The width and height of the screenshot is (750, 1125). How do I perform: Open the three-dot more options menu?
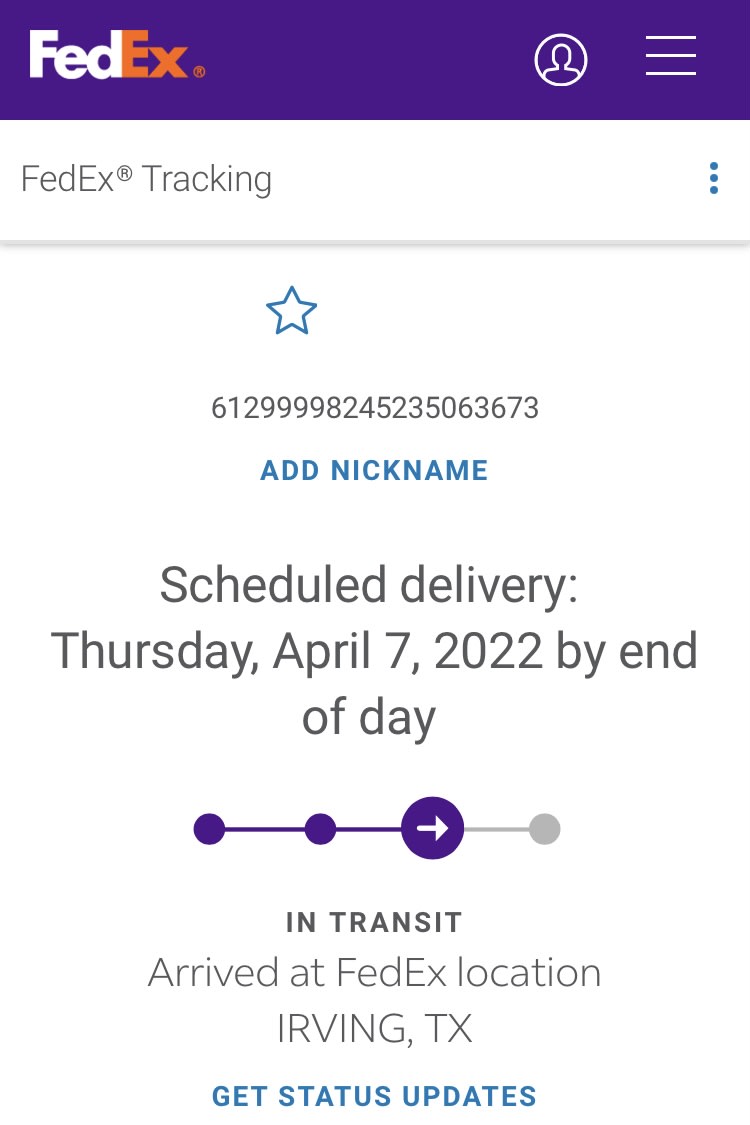point(713,178)
